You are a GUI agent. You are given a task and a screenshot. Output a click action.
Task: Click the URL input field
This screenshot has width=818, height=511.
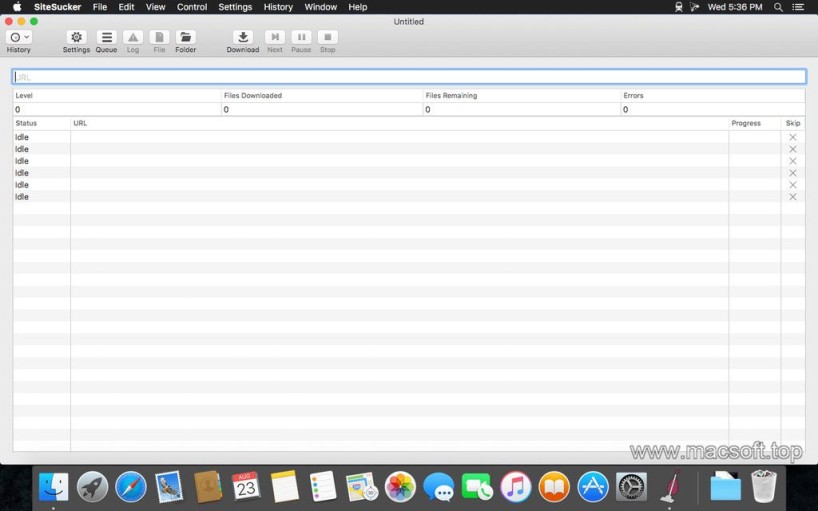(x=409, y=77)
